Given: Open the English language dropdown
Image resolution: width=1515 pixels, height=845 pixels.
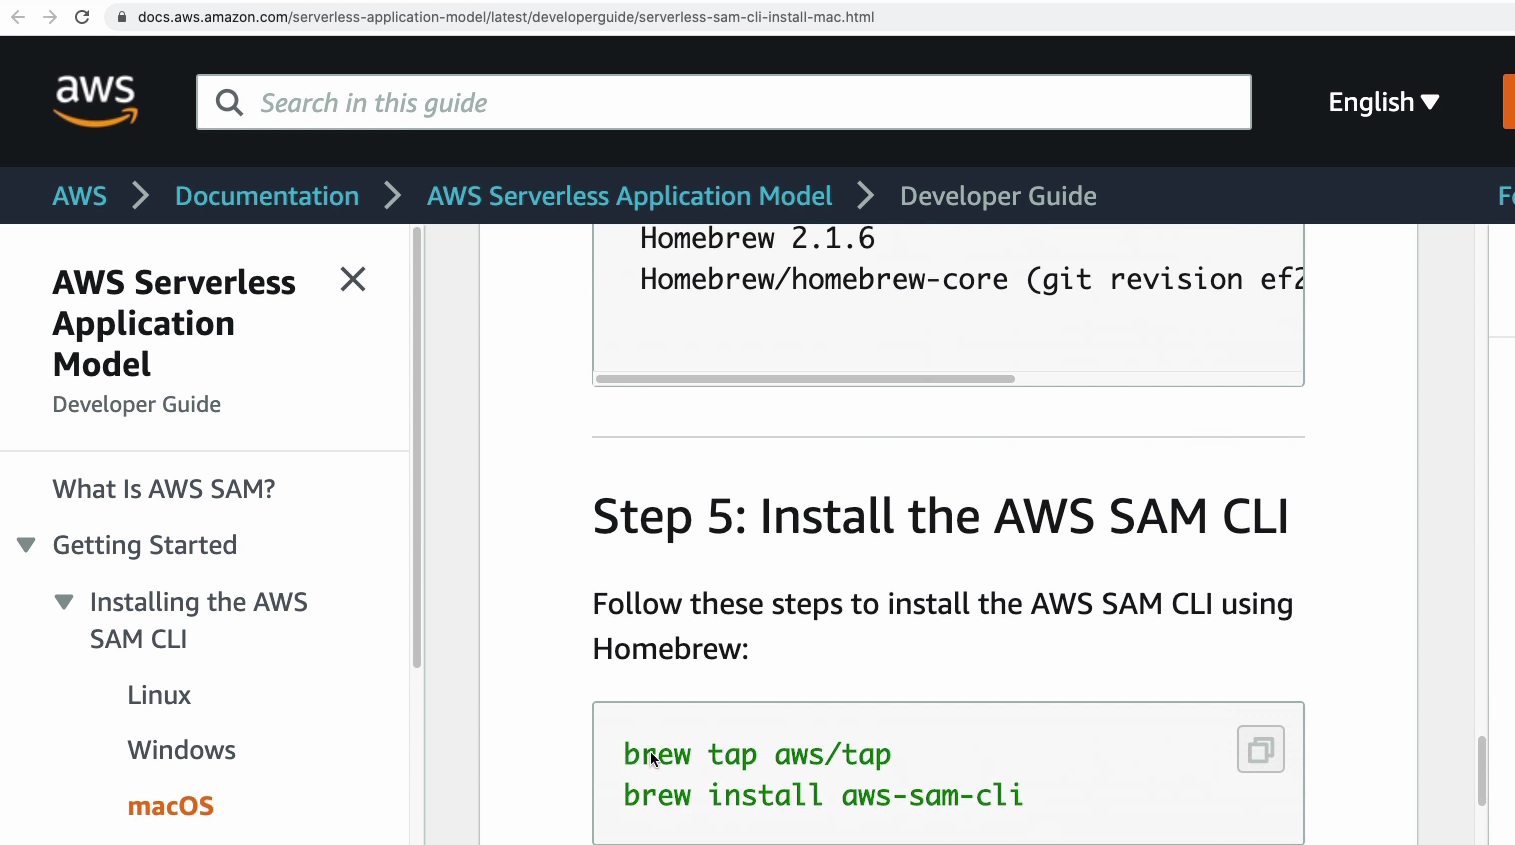Looking at the screenshot, I should coord(1383,102).
